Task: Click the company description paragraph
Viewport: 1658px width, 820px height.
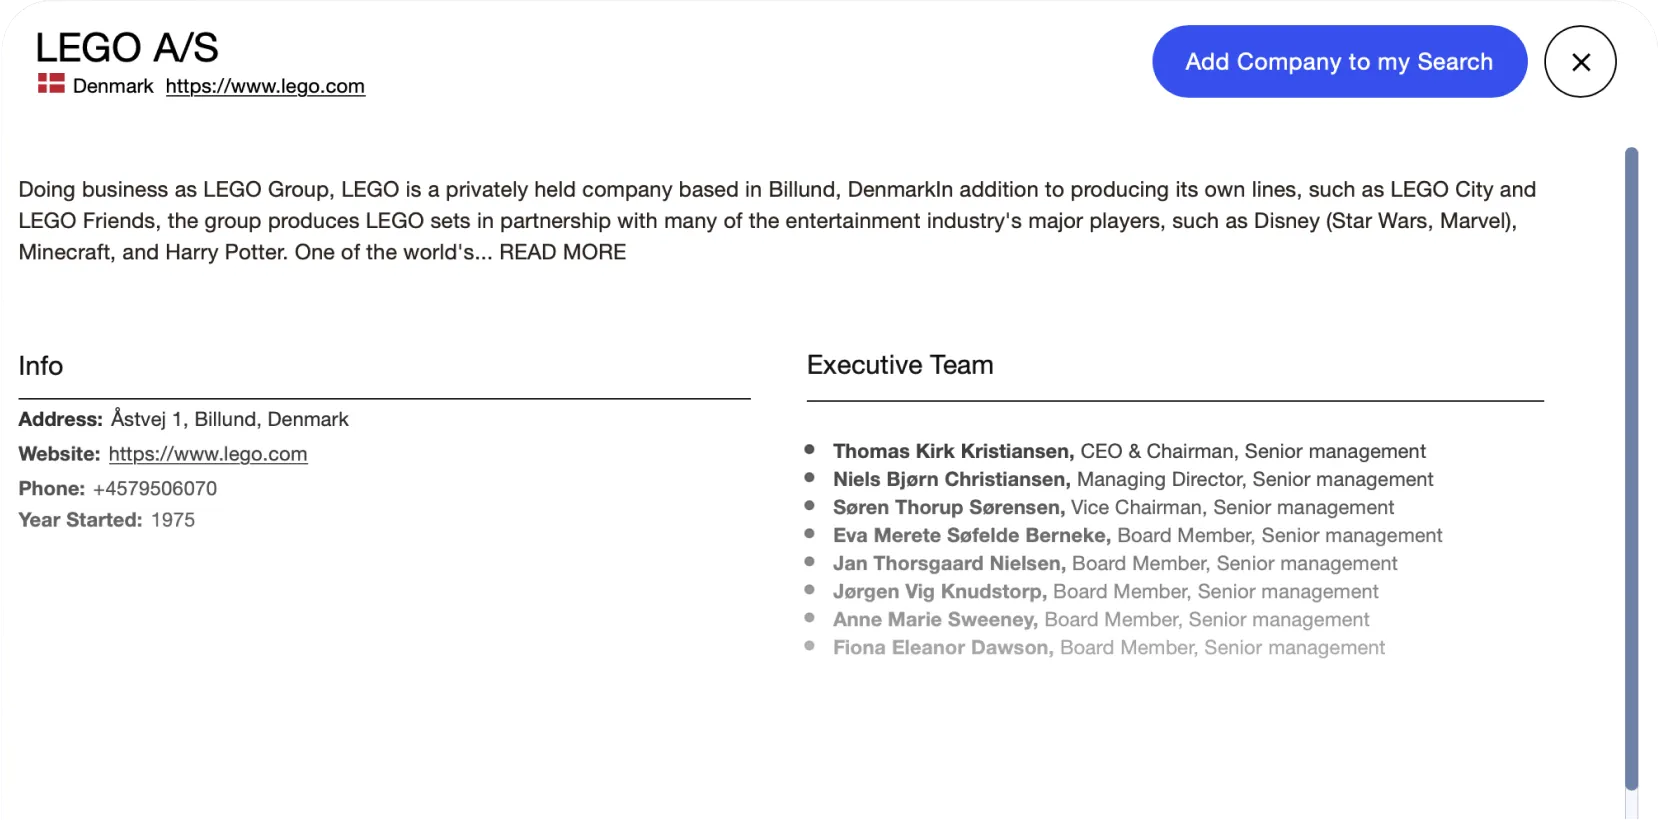Action: pos(777,221)
